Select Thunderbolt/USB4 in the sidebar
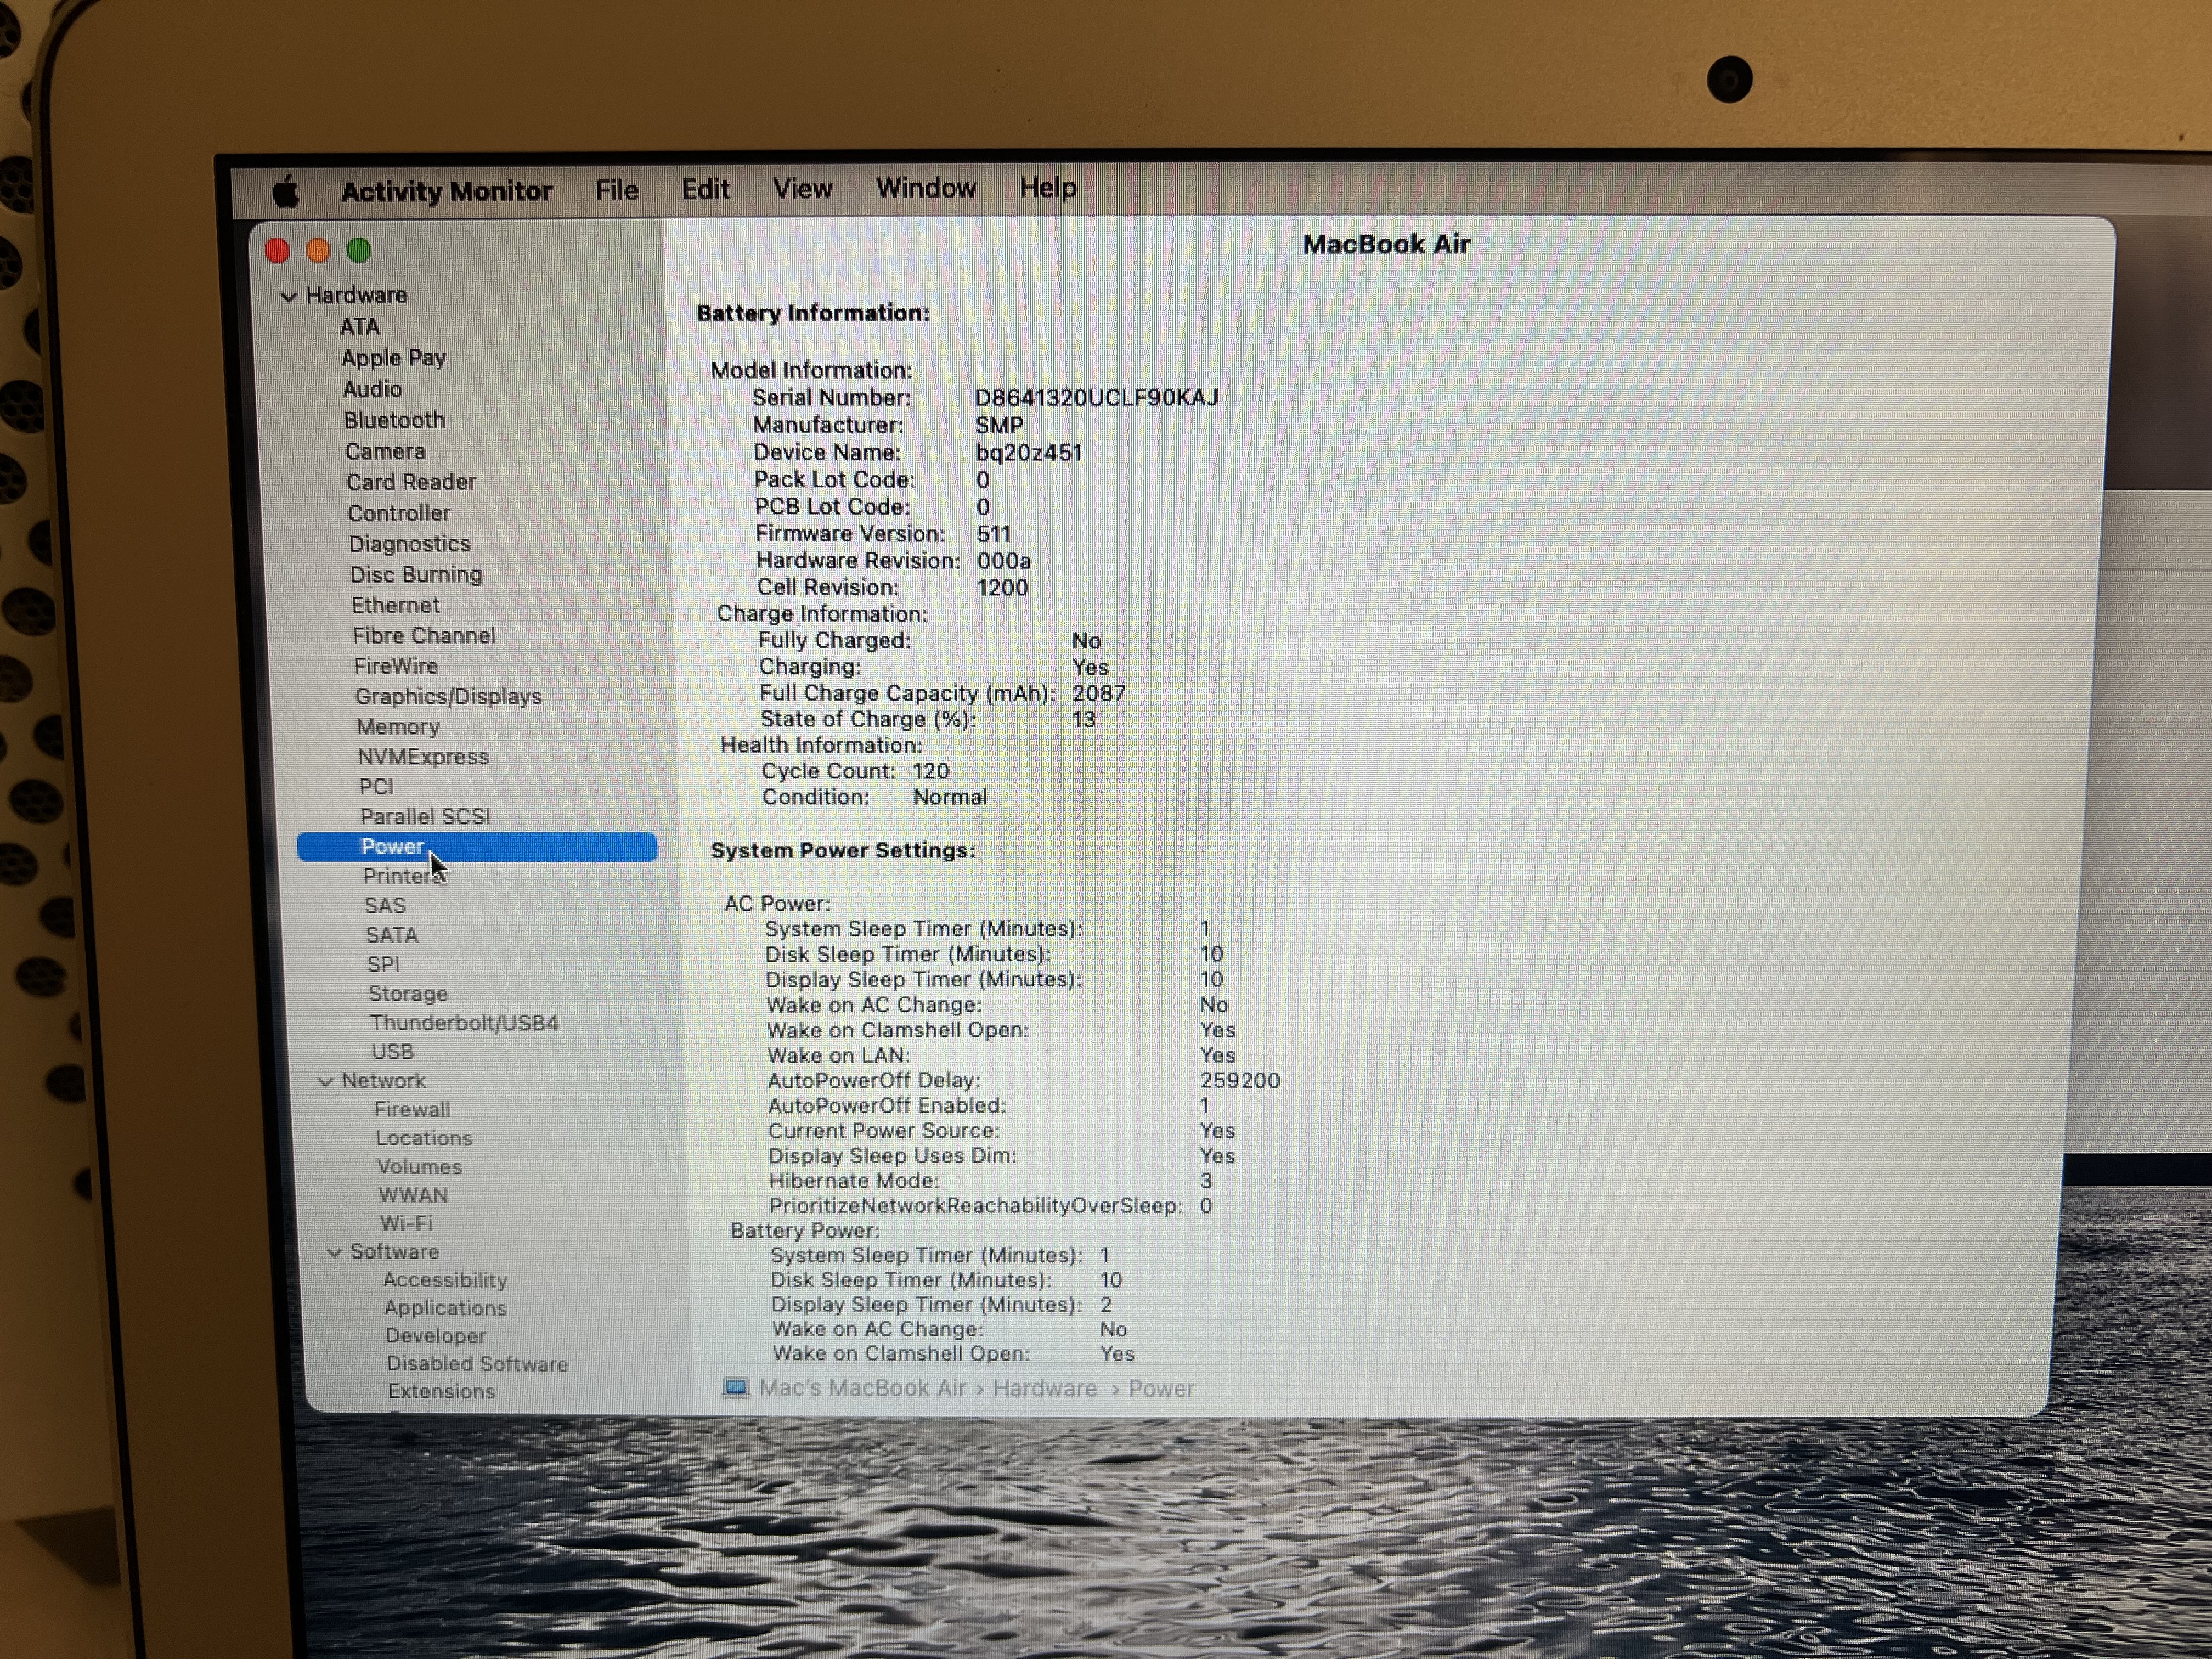 tap(464, 1023)
